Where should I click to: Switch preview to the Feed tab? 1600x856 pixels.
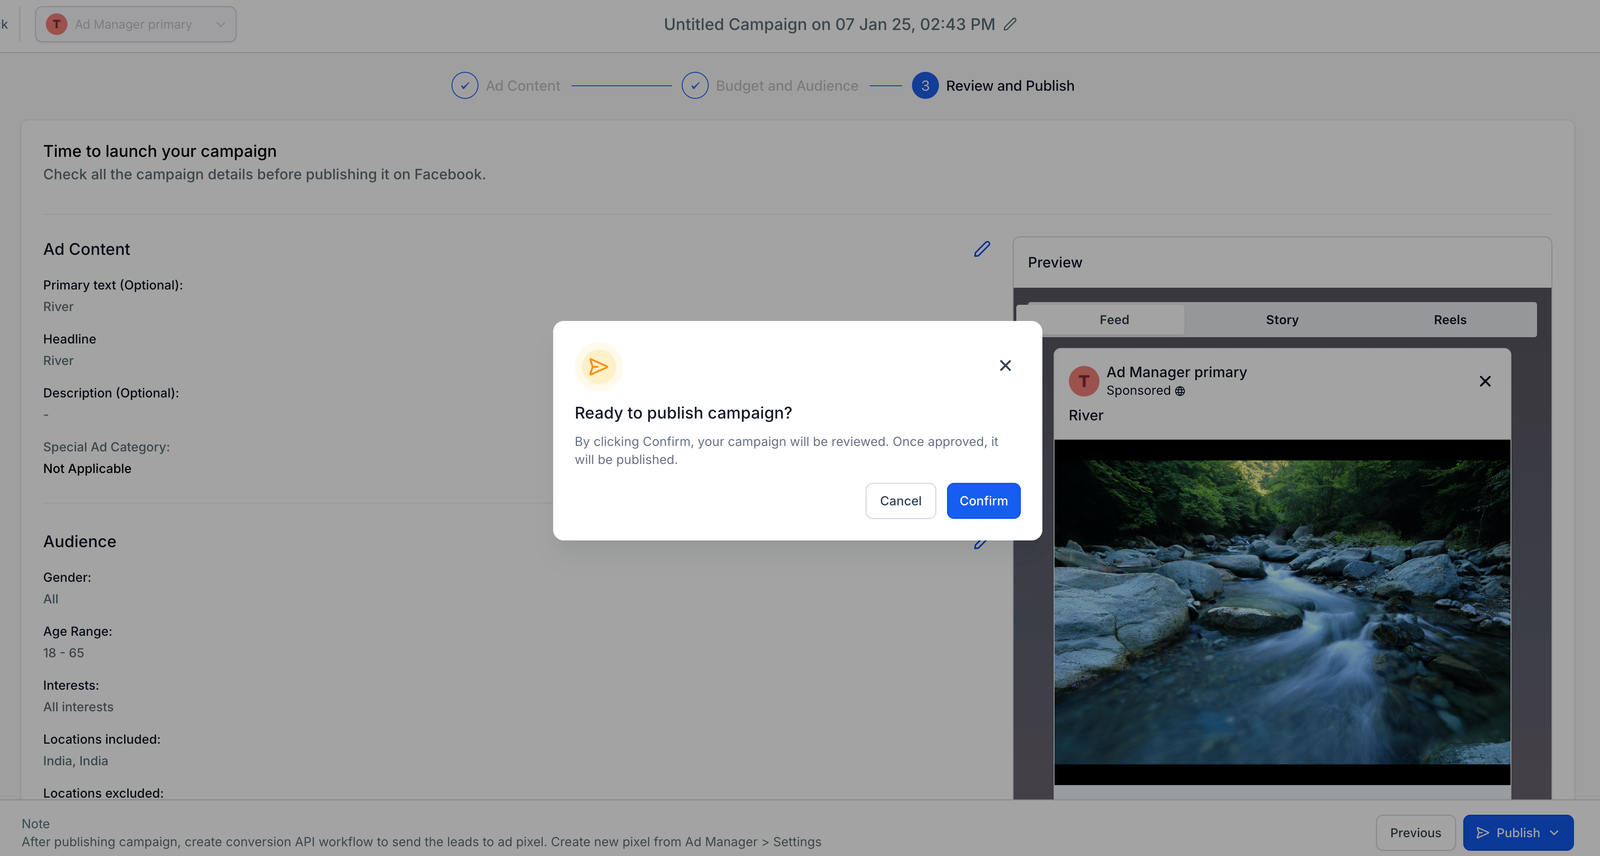point(1114,320)
